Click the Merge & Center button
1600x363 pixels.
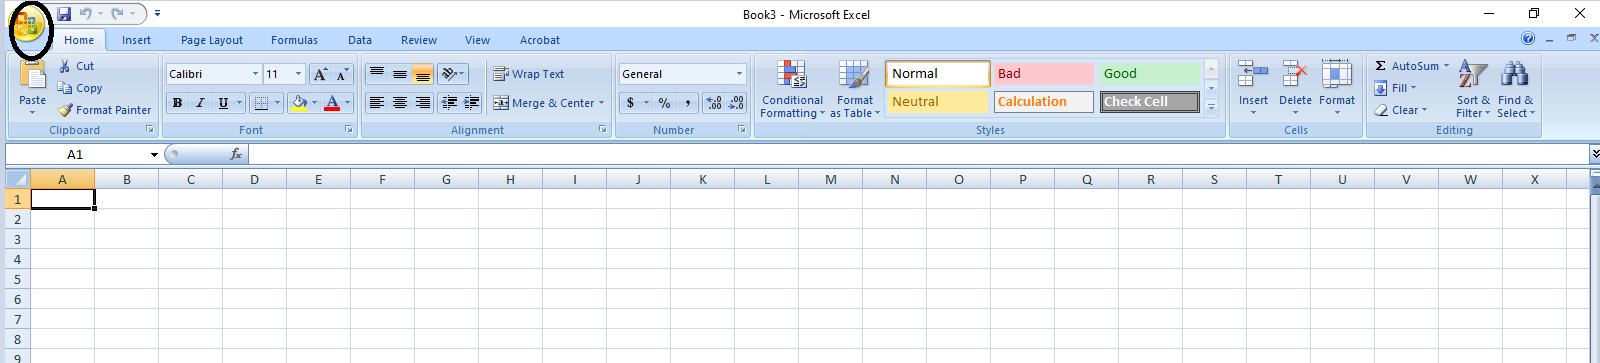pos(549,103)
